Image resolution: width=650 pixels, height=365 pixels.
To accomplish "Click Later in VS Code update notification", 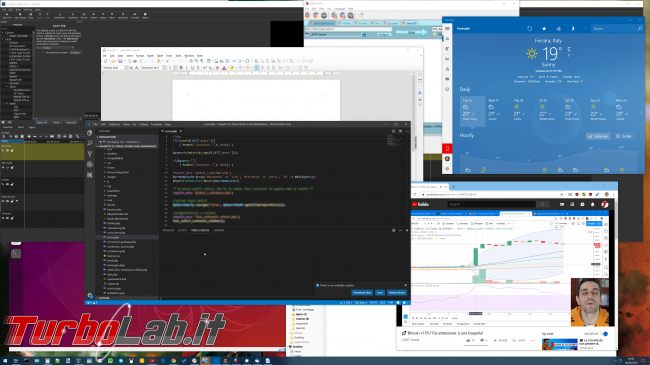I will coord(380,292).
